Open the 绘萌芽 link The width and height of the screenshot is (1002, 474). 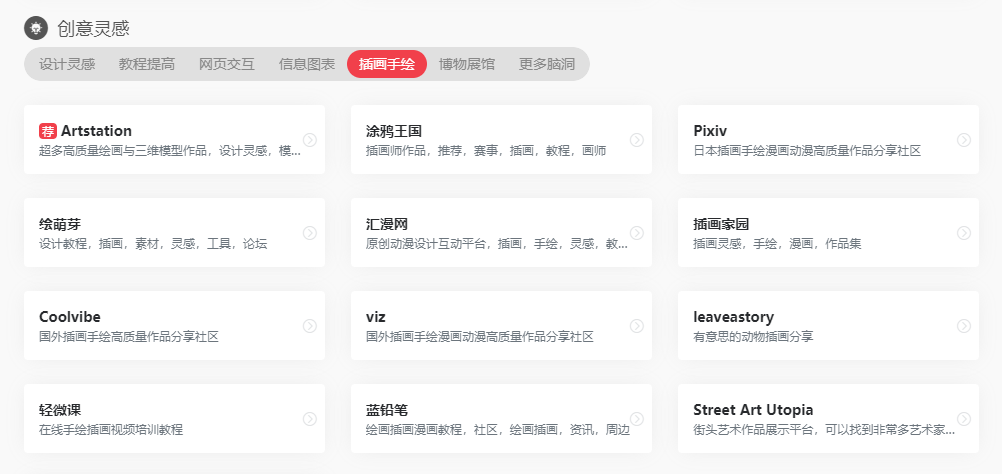click(60, 225)
